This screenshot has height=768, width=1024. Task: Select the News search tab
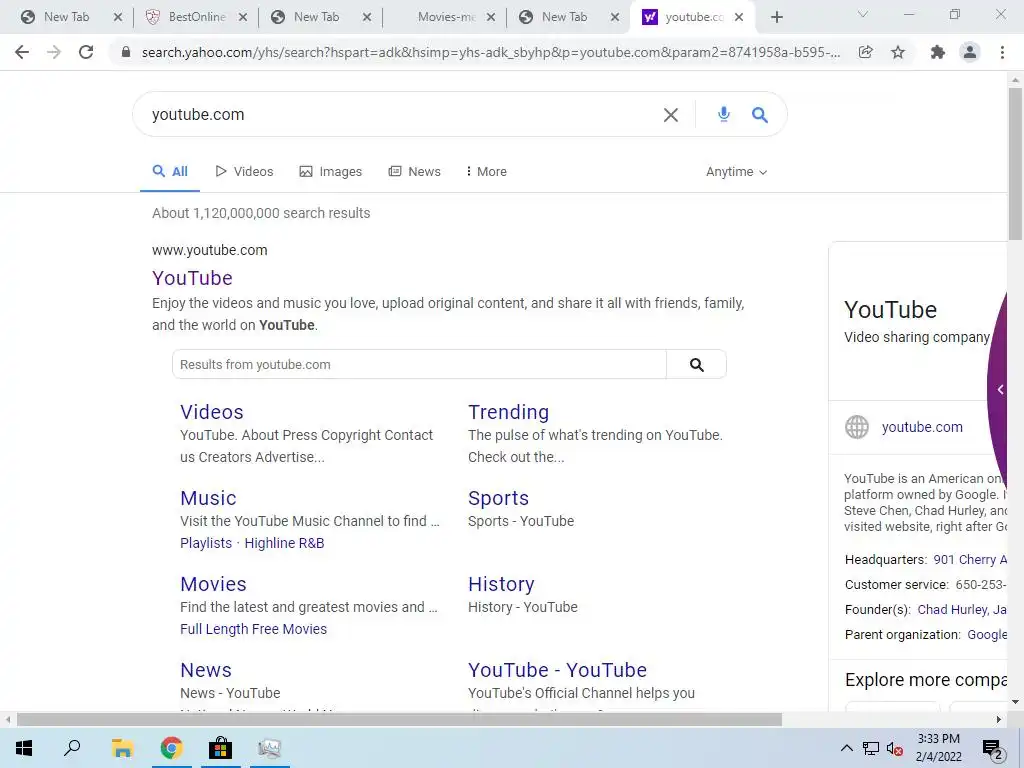415,172
